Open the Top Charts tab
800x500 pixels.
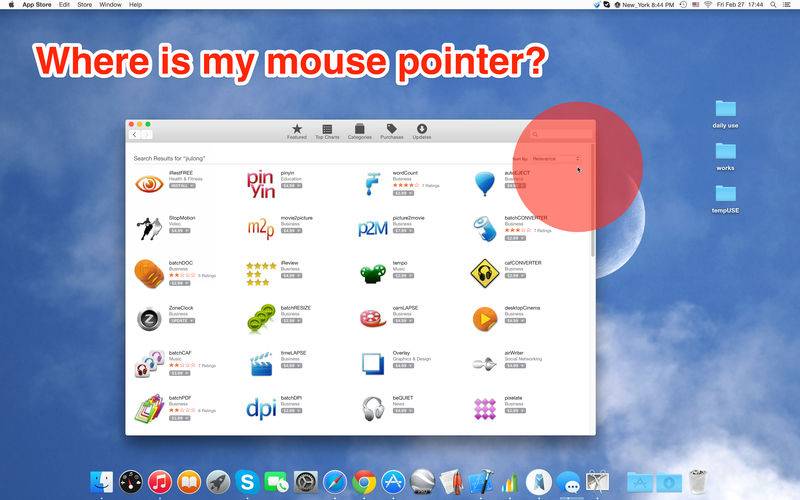(327, 131)
